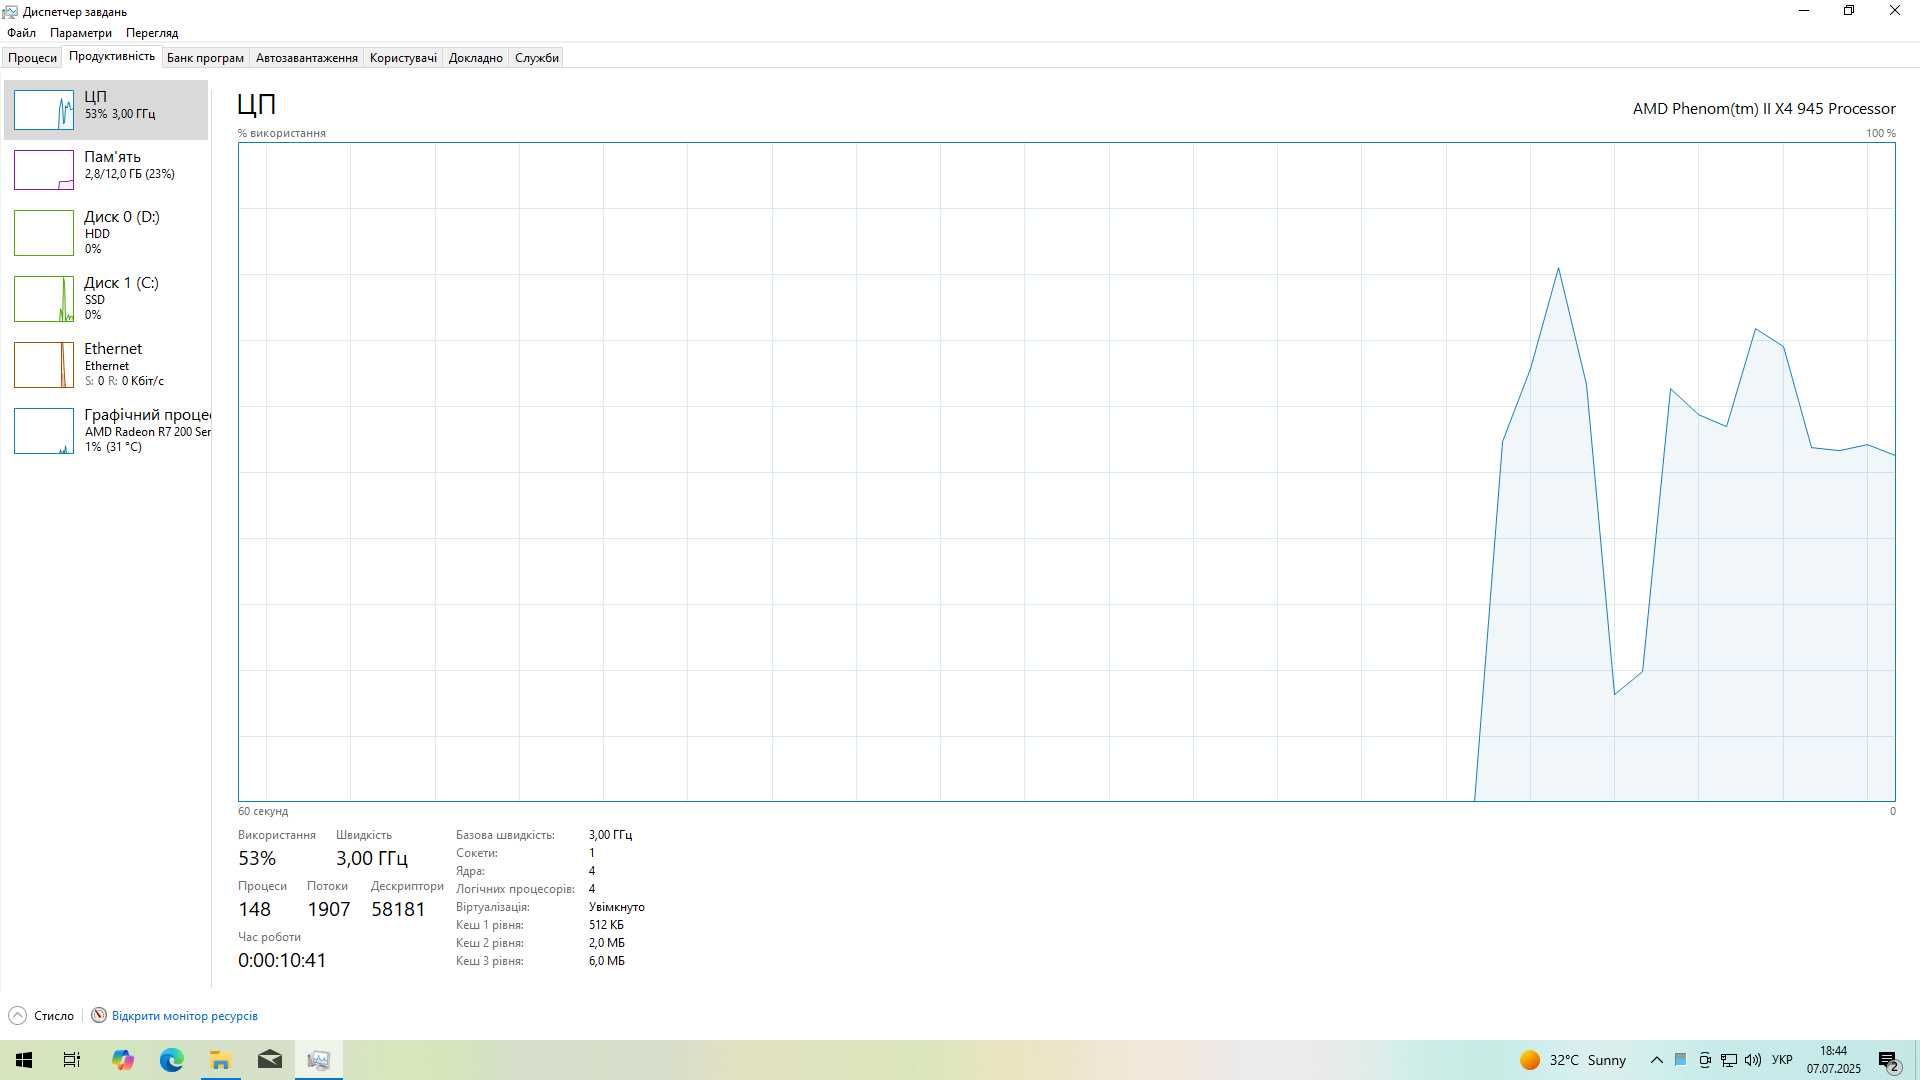1920x1080 pixels.
Task: Click the thread count 1907
Action: coord(329,909)
